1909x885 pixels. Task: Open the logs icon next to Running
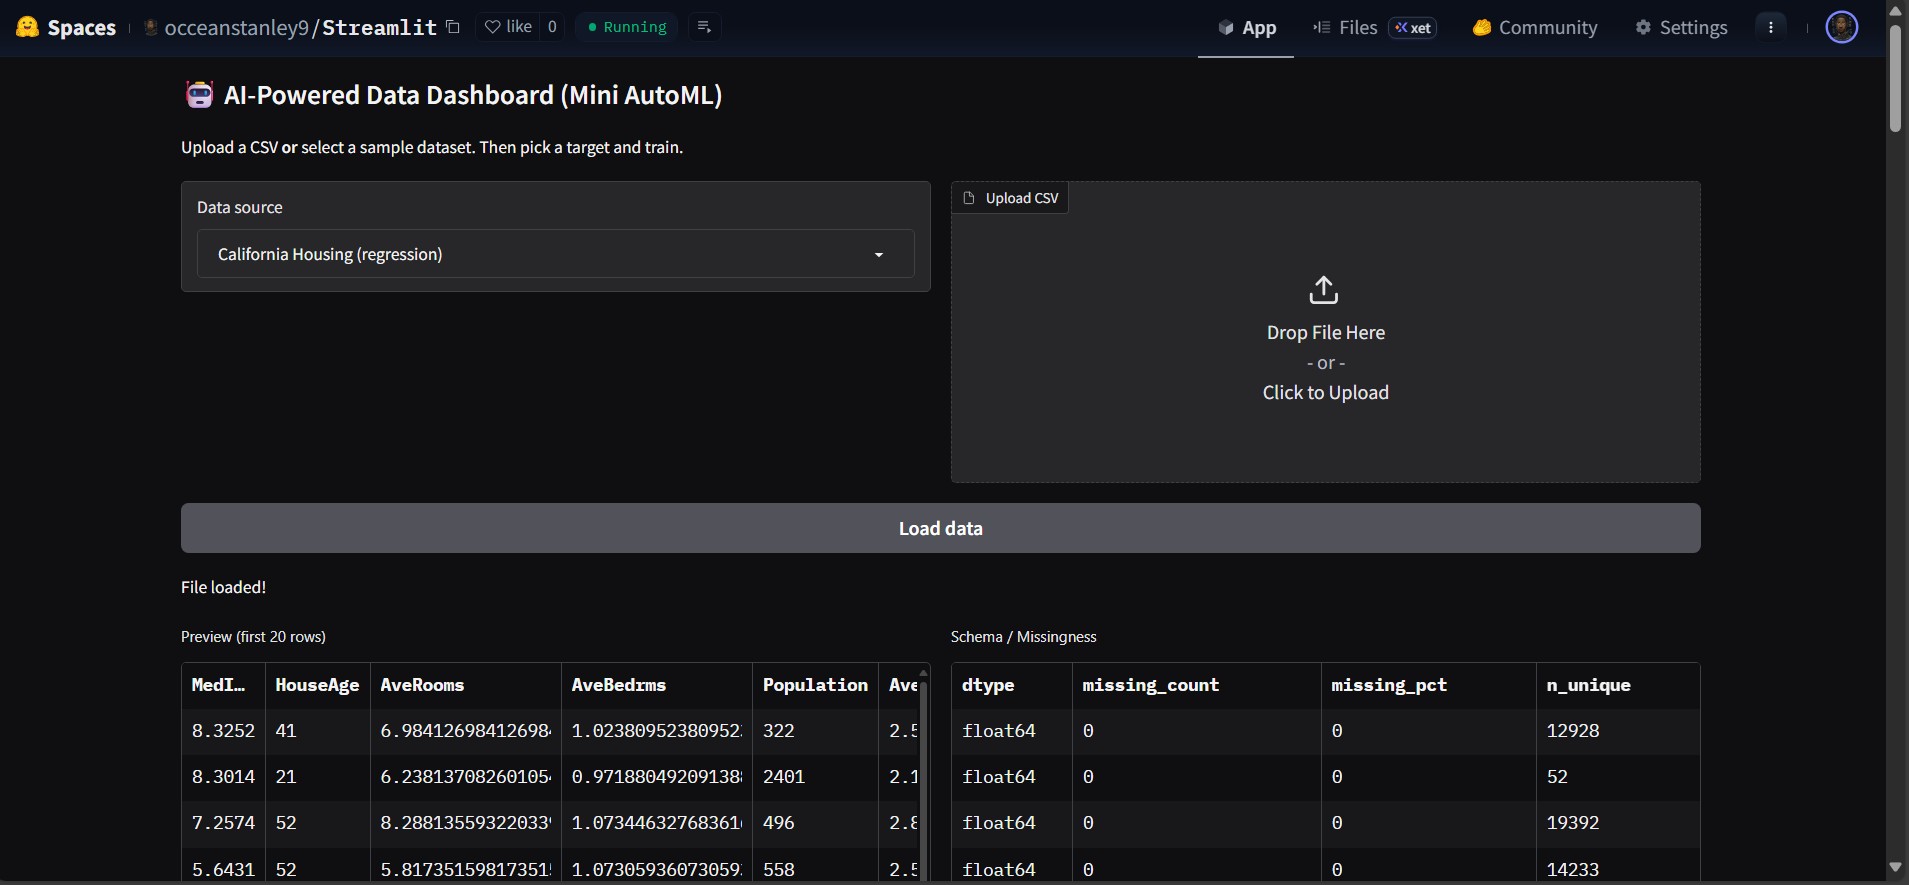point(704,27)
